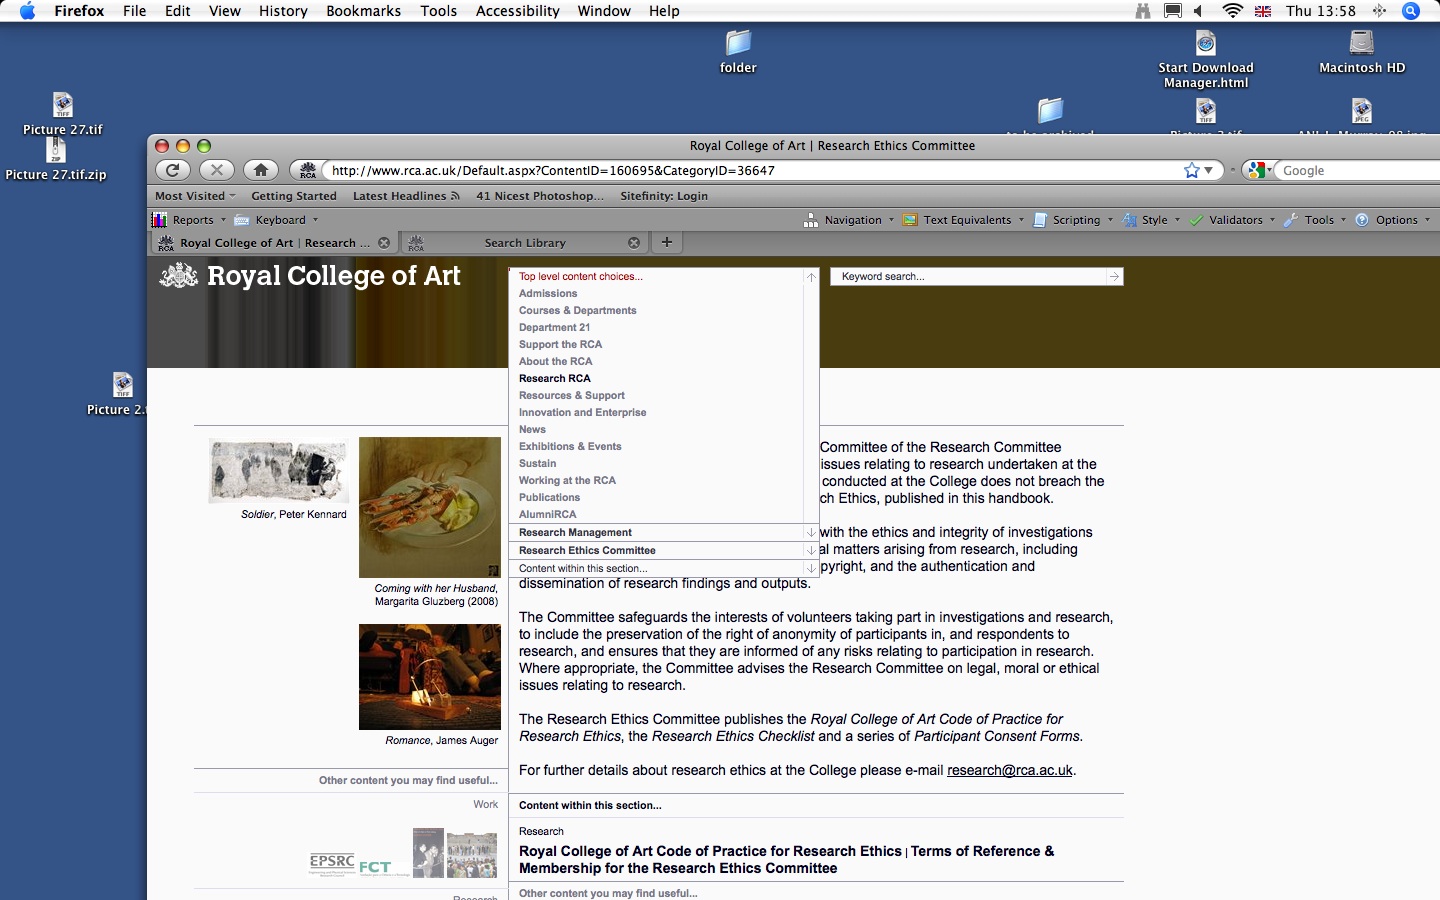1440x900 pixels.
Task: Open the Style toolbar menu
Action: [1151, 220]
